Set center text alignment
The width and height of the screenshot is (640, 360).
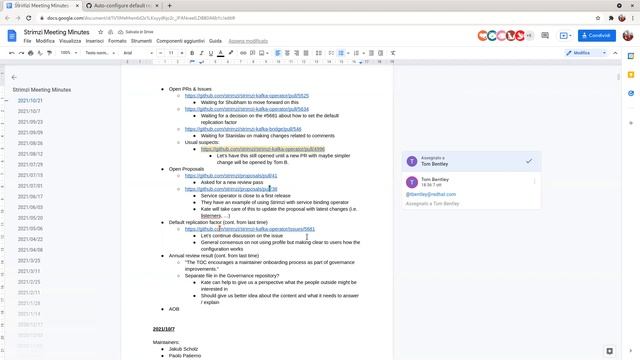287,53
